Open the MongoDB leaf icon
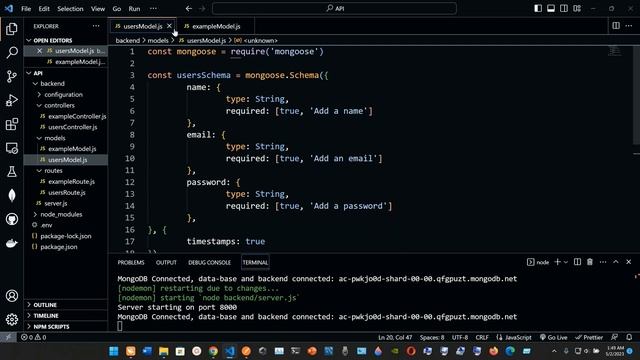640x360 pixels. click(x=12, y=196)
